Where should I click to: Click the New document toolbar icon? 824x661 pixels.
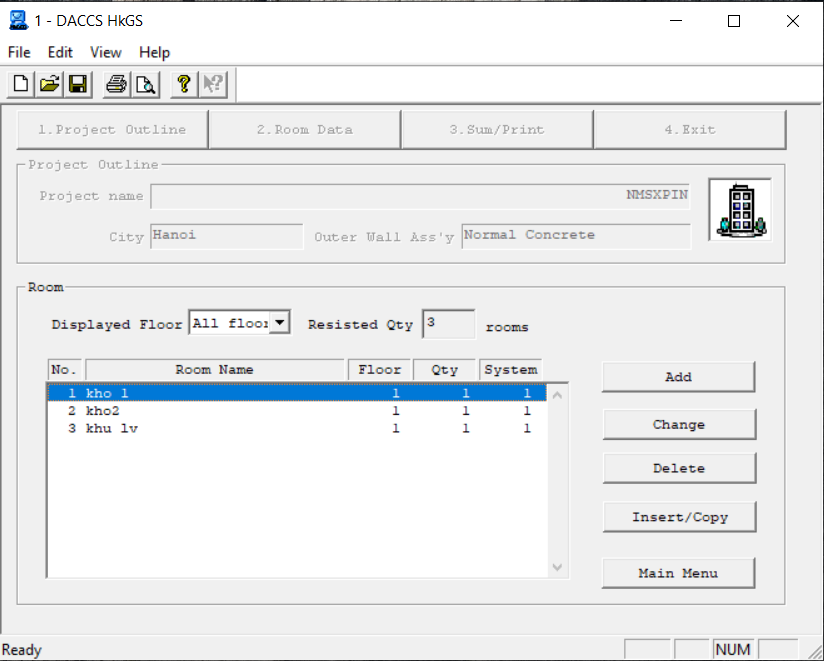[x=21, y=85]
